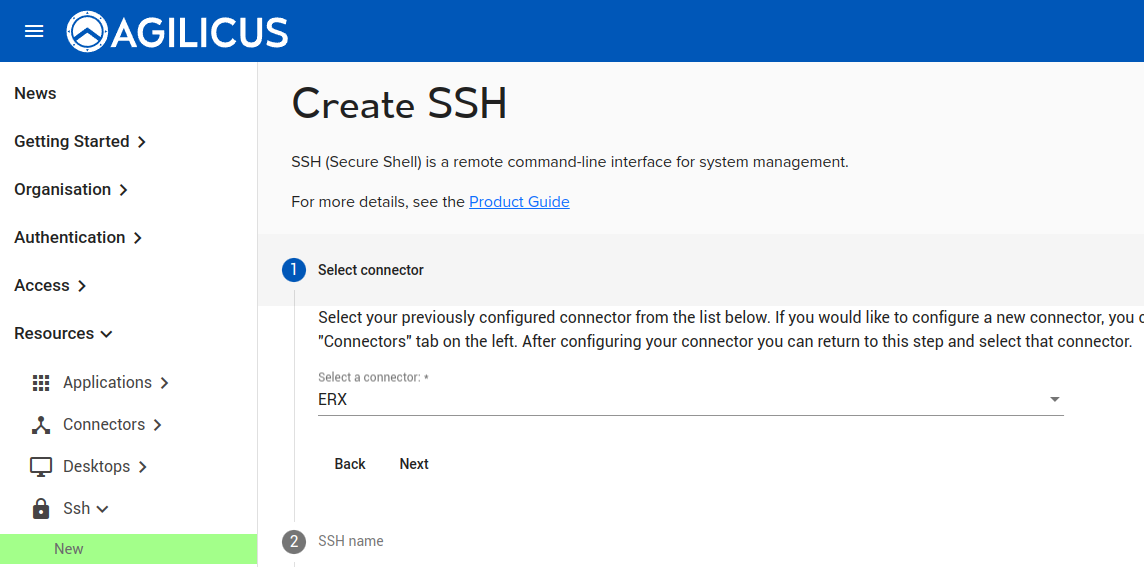Click the Applications grid icon
This screenshot has height=567, width=1144.
coord(41,383)
